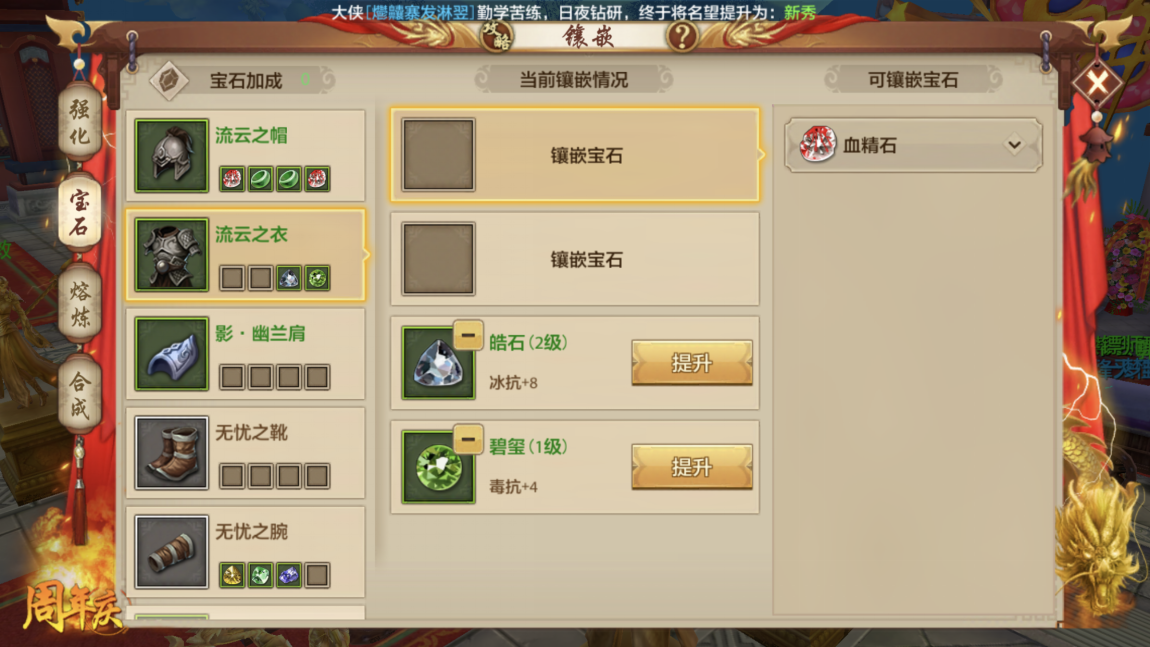Viewport: 1150px width, 647px height.
Task: Click the 皓石 diamond gem icon
Action: coord(438,363)
